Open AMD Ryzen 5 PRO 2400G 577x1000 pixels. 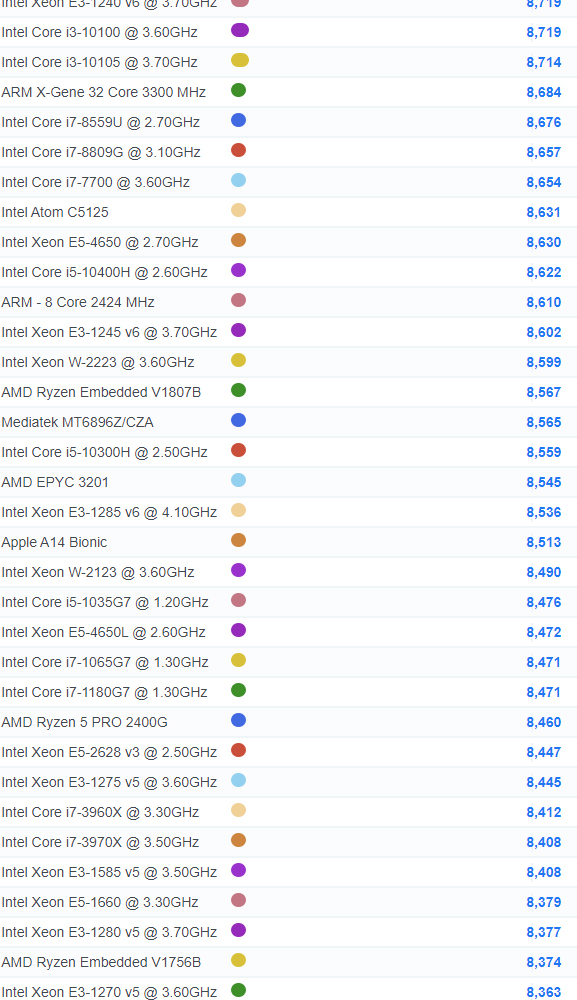pos(85,722)
